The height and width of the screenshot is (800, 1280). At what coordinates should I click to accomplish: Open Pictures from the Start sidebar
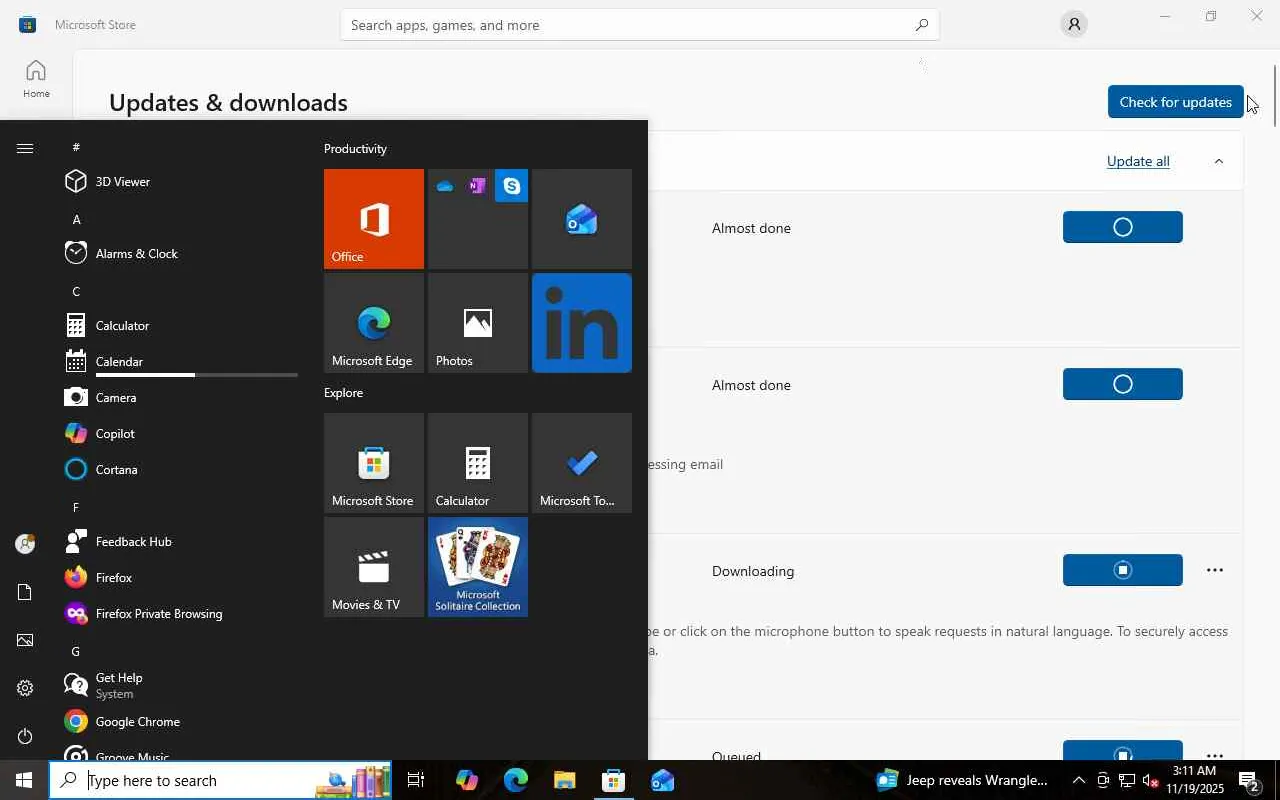tap(25, 640)
